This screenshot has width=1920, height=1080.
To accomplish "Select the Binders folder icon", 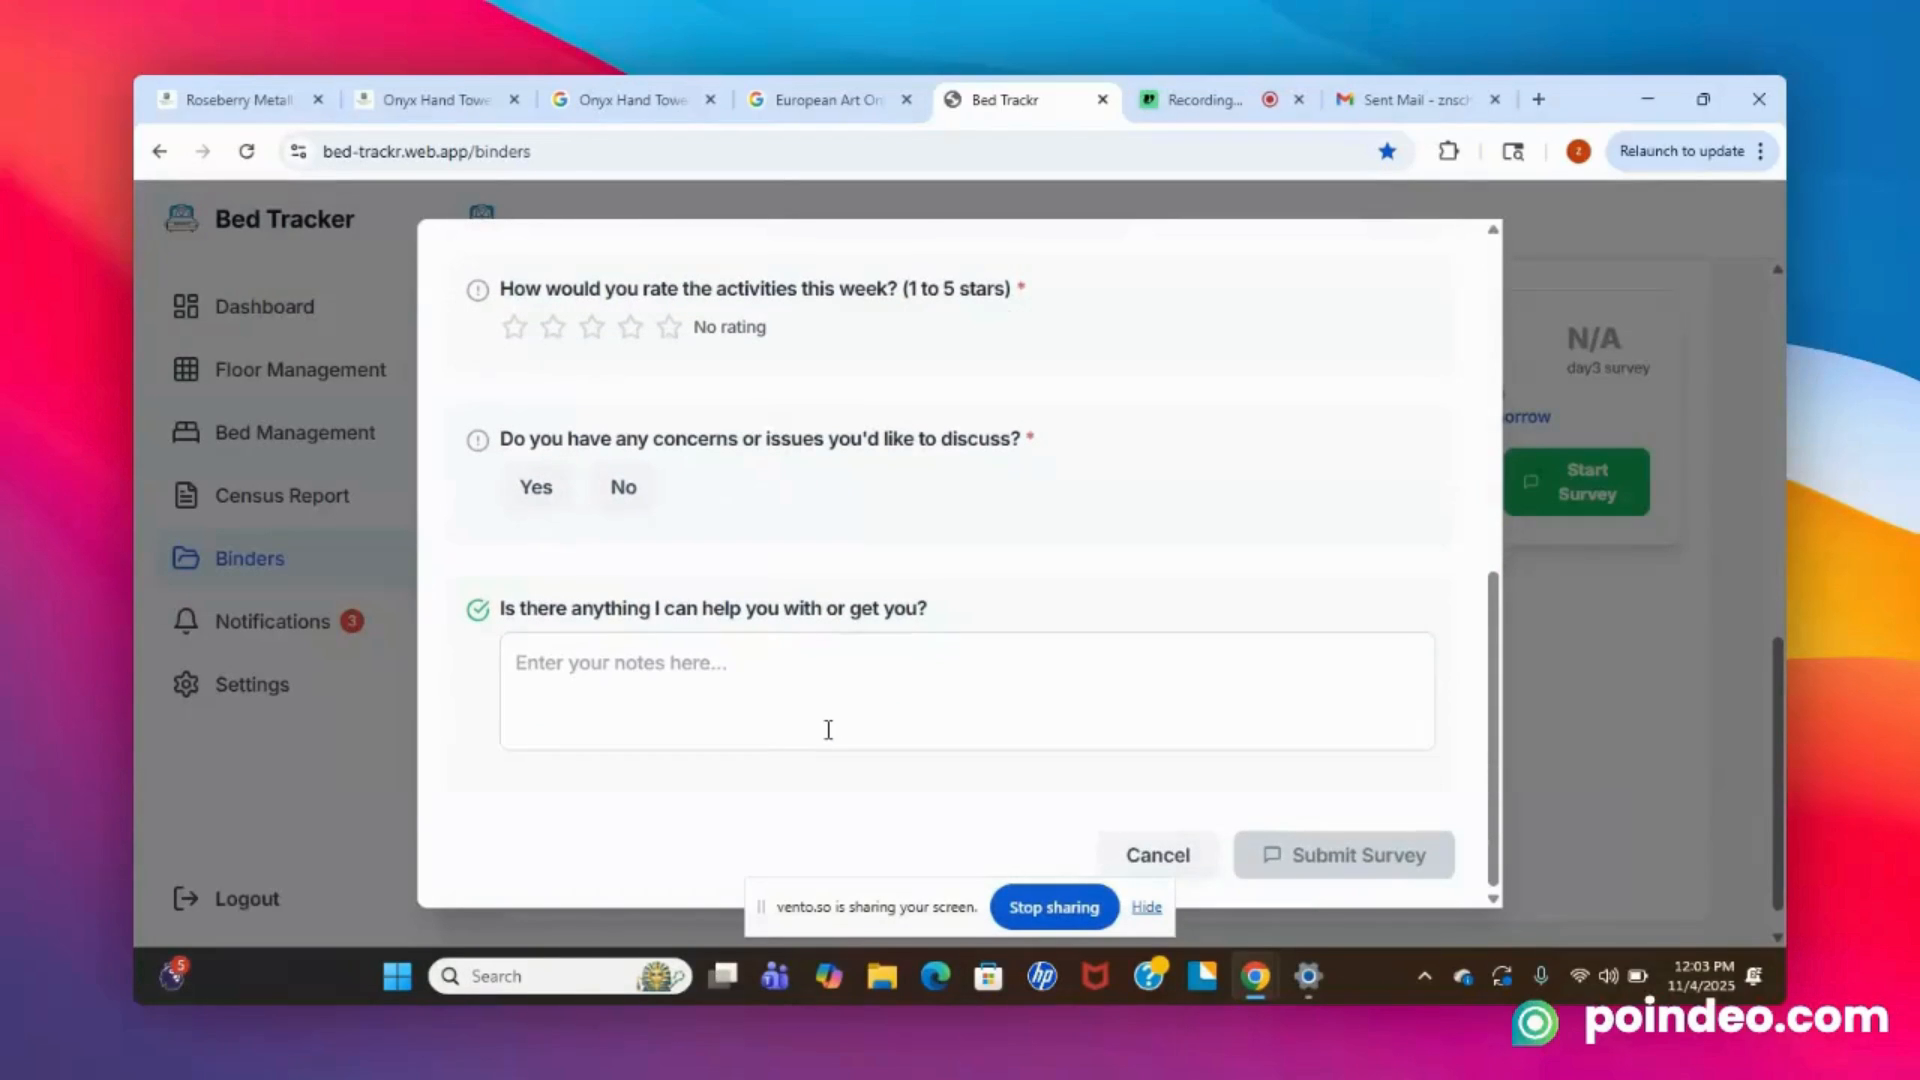I will [186, 558].
